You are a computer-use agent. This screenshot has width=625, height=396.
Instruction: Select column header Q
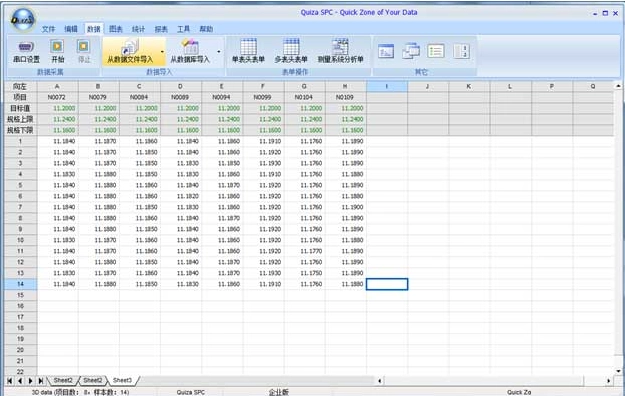pyautogui.click(x=593, y=86)
